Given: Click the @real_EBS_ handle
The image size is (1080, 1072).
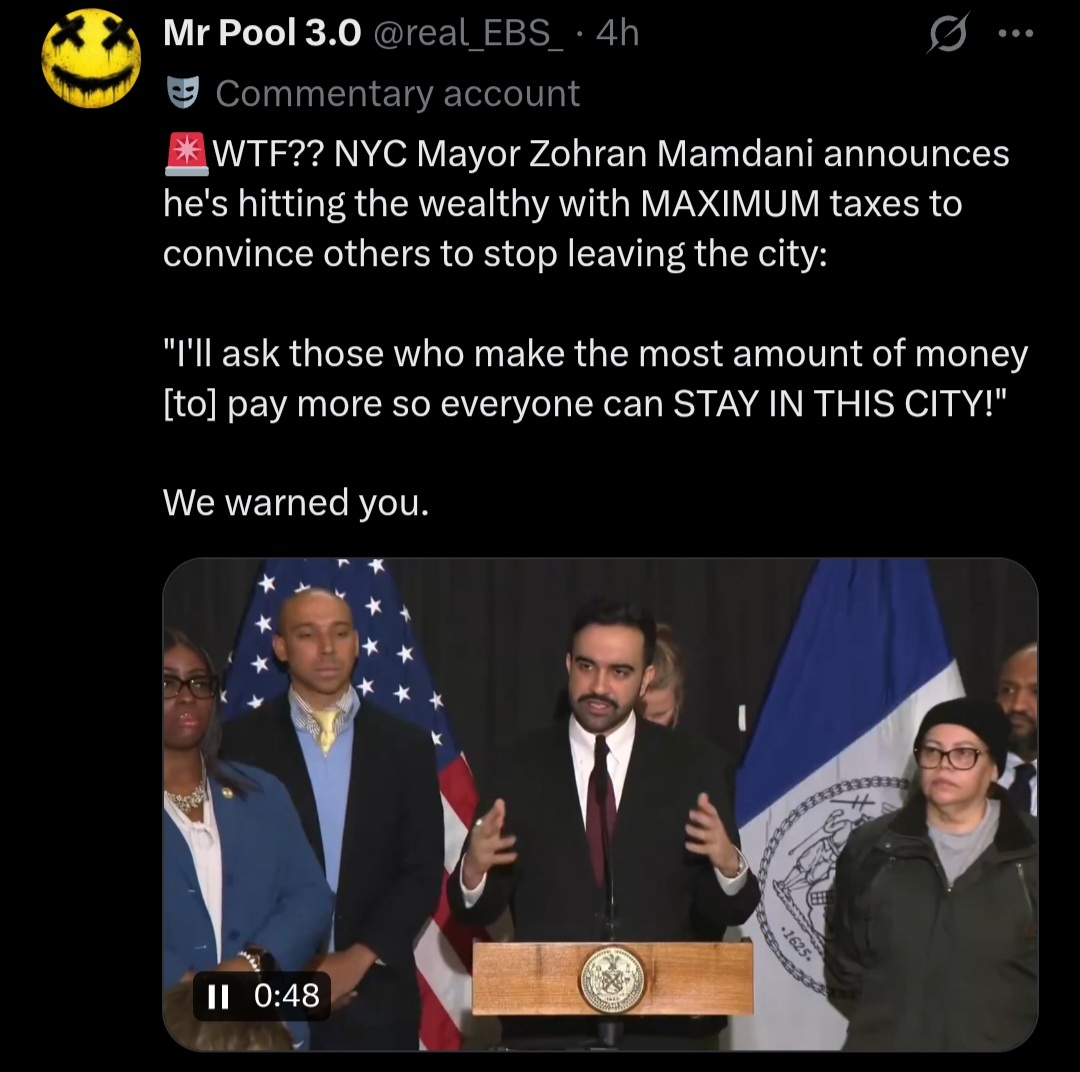Looking at the screenshot, I should pos(468,33).
